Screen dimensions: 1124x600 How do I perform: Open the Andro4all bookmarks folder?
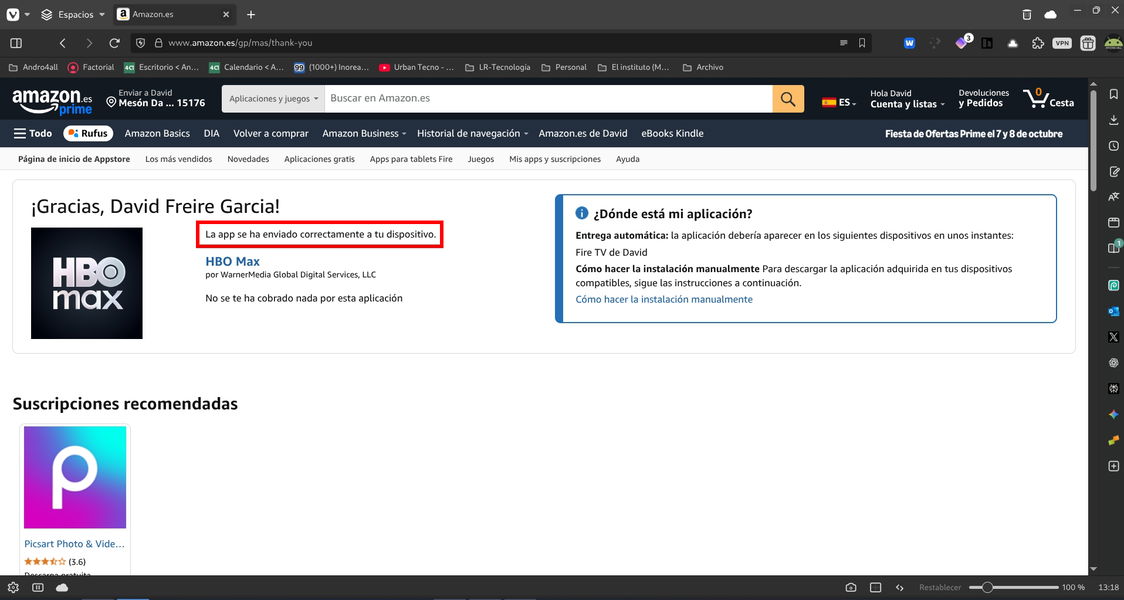pos(33,67)
